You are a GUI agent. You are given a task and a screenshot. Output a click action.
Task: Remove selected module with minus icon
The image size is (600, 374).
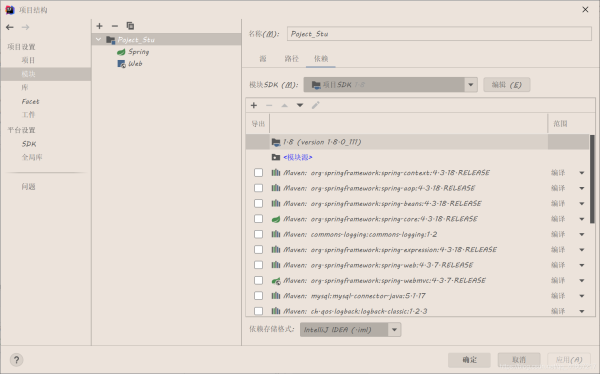(115, 26)
